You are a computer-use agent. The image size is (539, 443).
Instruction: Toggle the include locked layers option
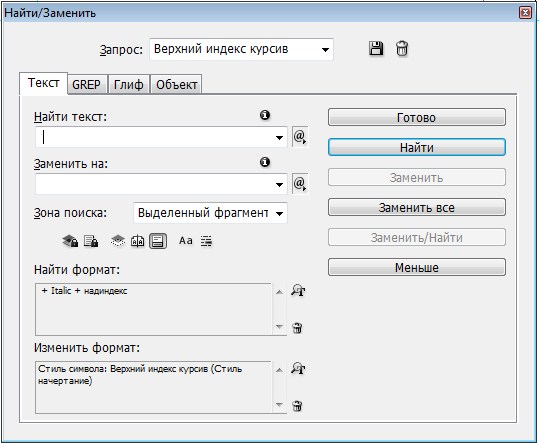coord(70,241)
